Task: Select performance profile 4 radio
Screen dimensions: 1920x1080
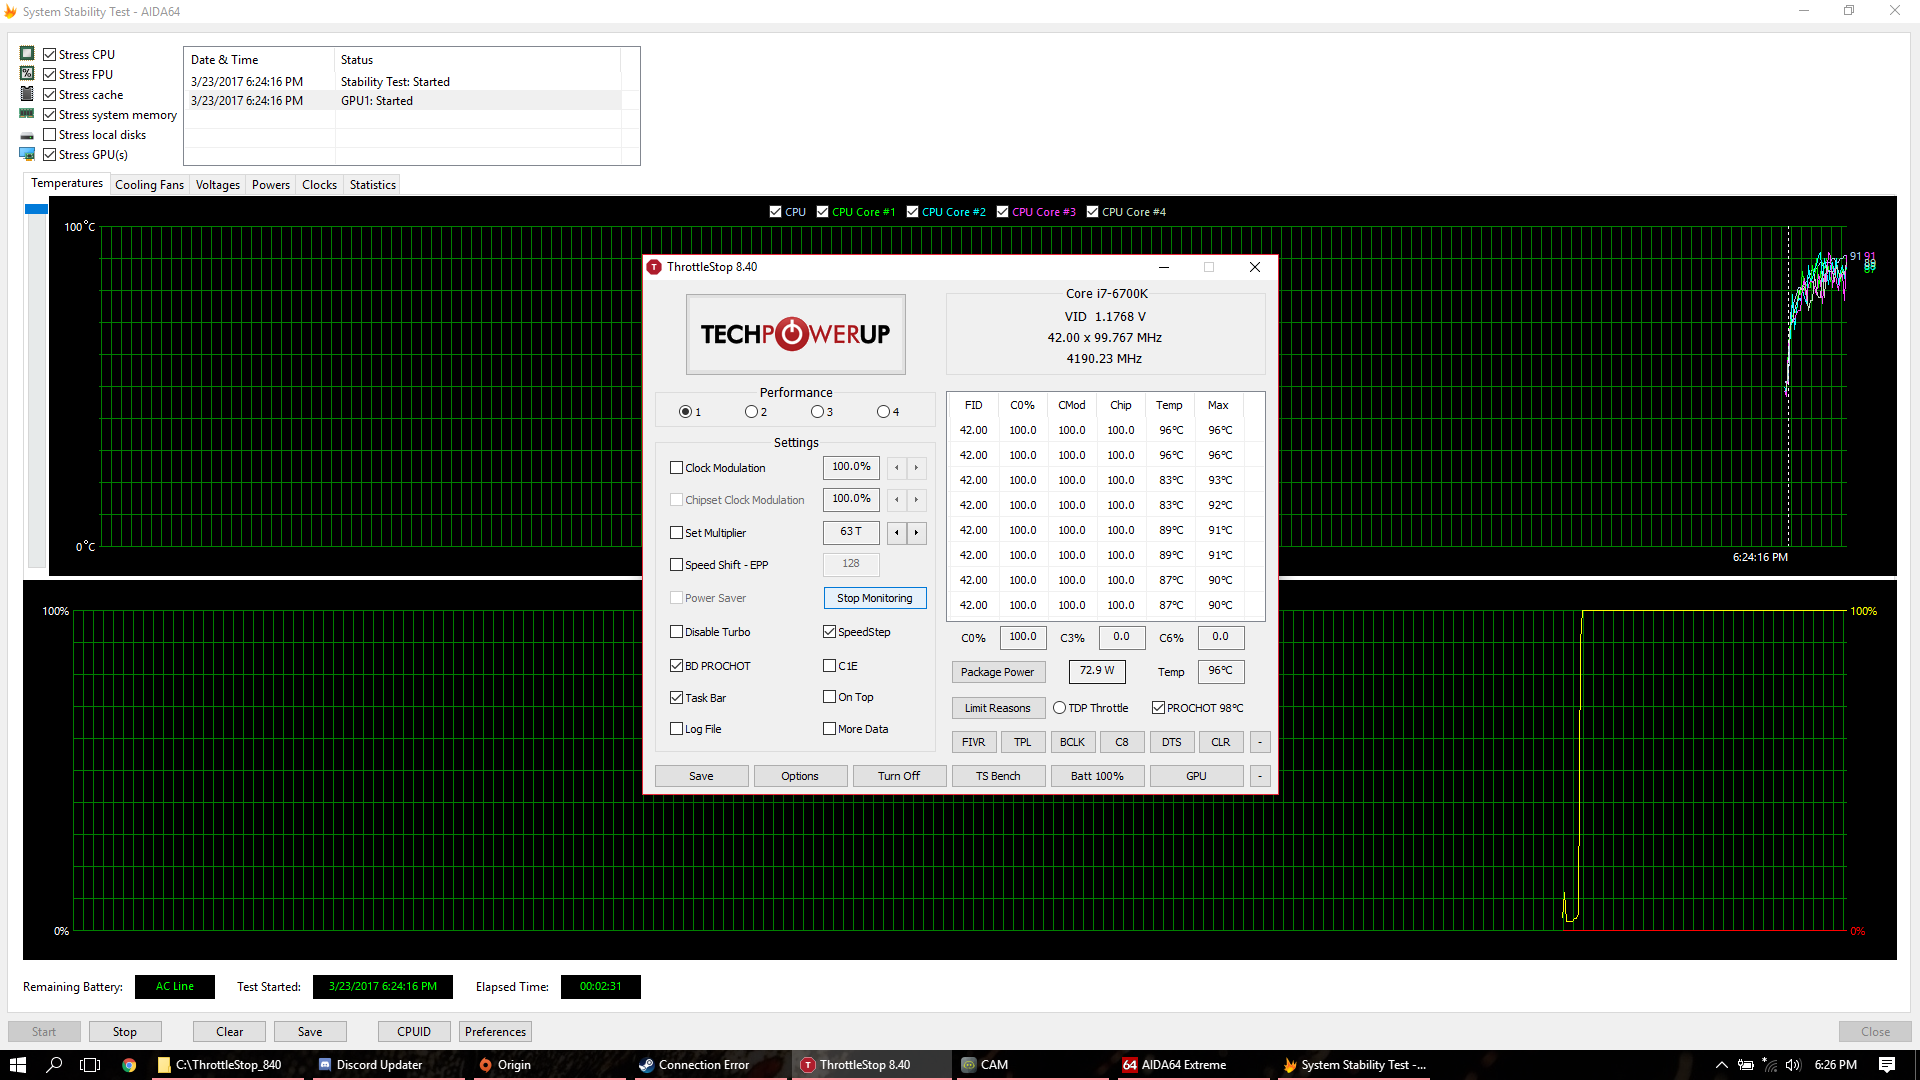Action: 883,412
